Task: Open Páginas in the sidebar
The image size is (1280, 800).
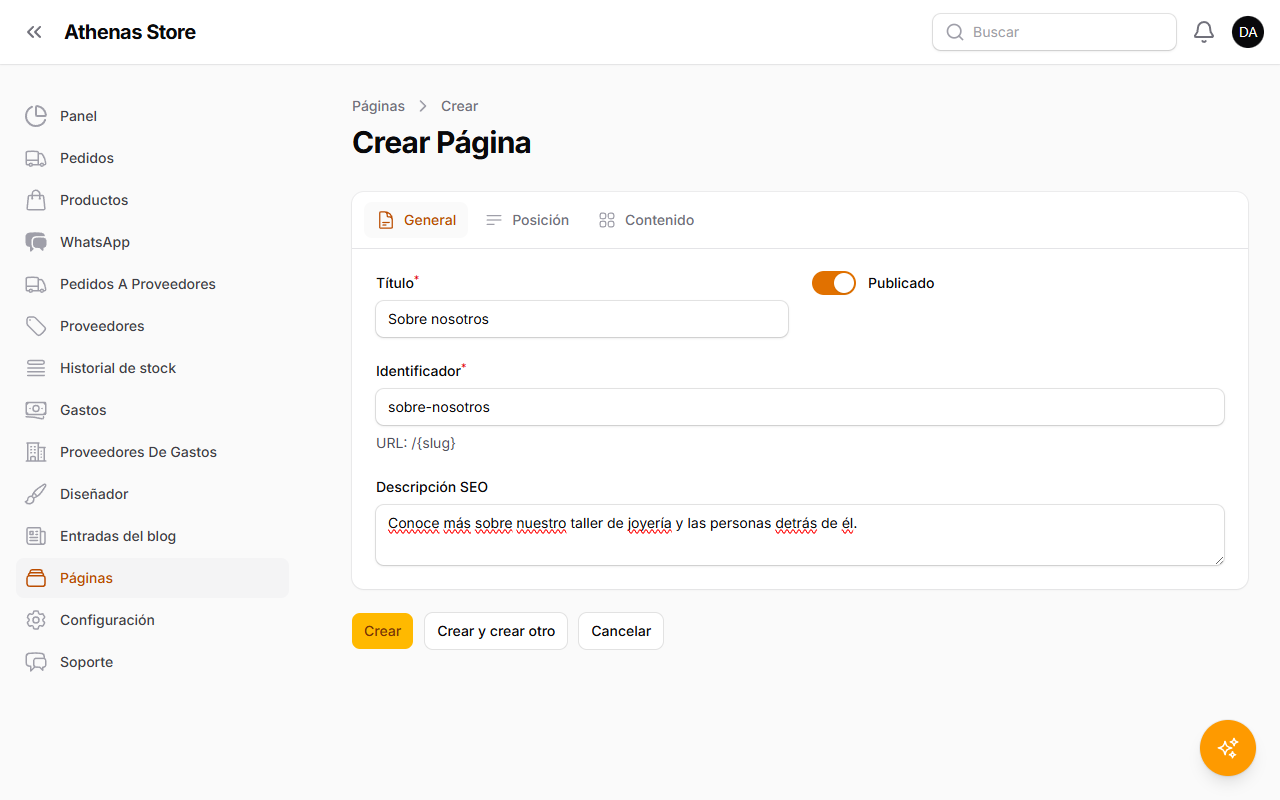Action: [x=152, y=578]
